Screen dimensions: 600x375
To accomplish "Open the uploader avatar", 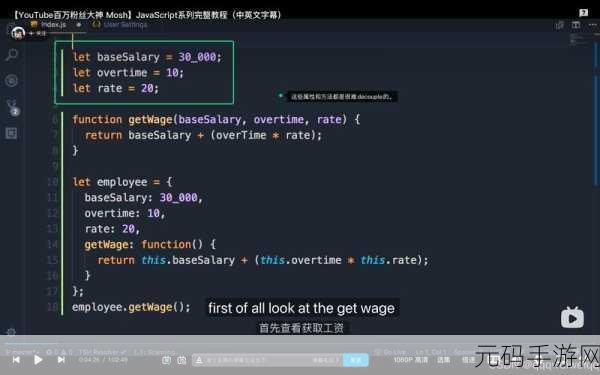I will pos(18,33).
